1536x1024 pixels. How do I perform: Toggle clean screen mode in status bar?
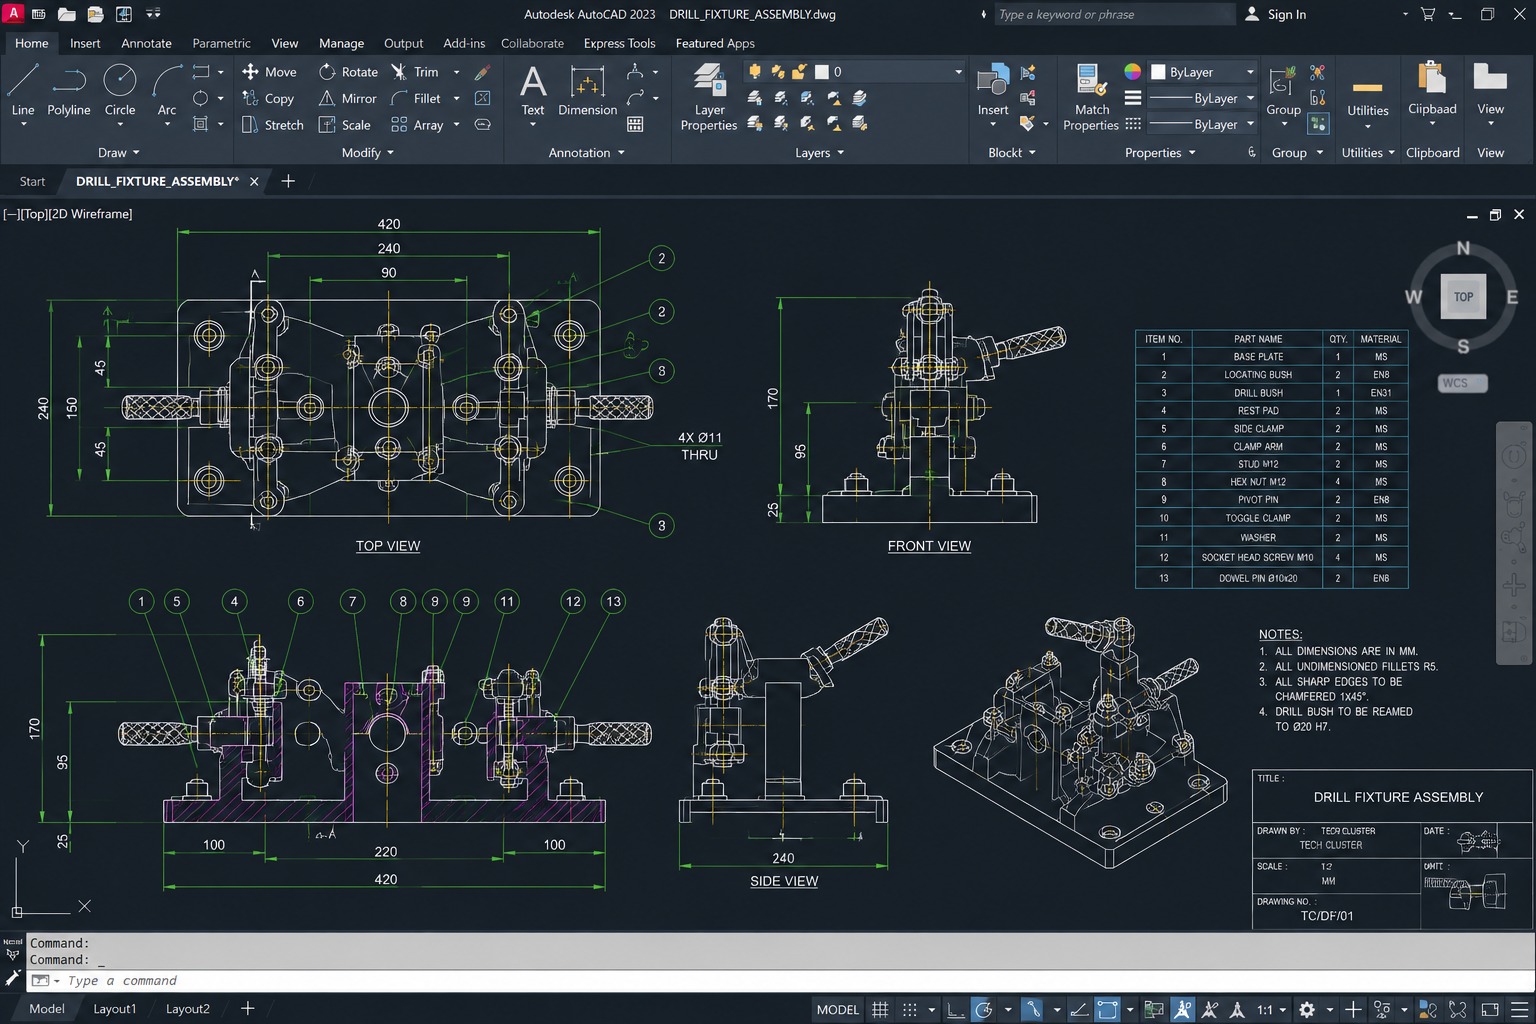coord(1490,1009)
